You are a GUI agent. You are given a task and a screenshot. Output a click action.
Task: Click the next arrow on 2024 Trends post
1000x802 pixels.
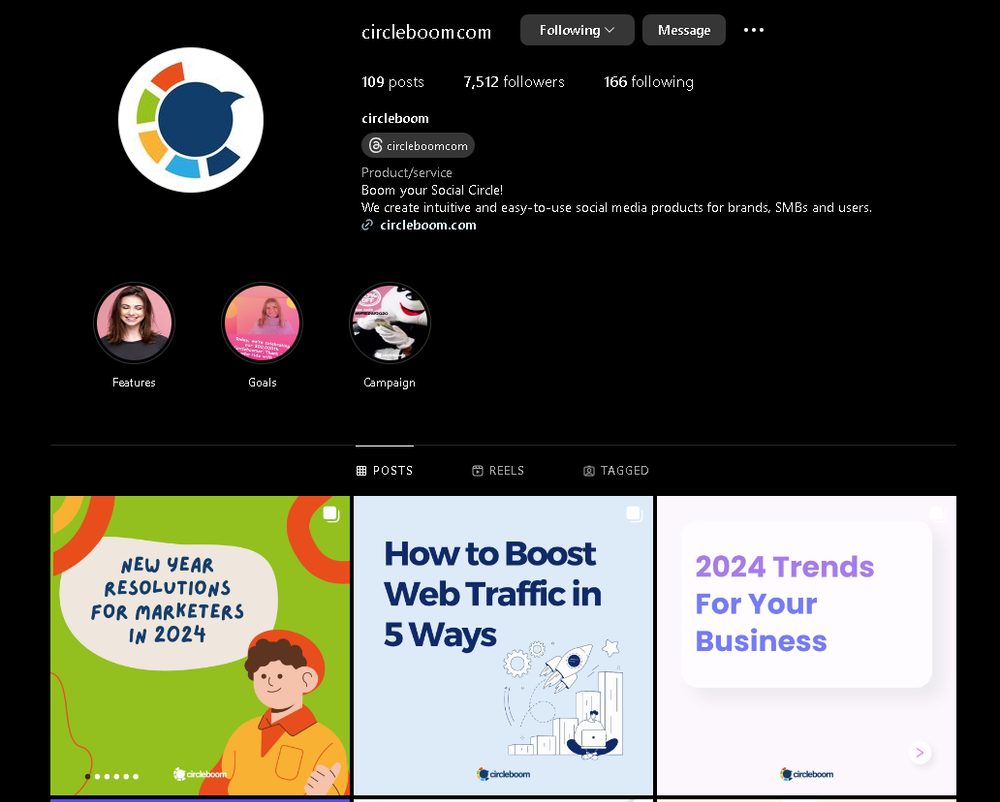point(920,752)
